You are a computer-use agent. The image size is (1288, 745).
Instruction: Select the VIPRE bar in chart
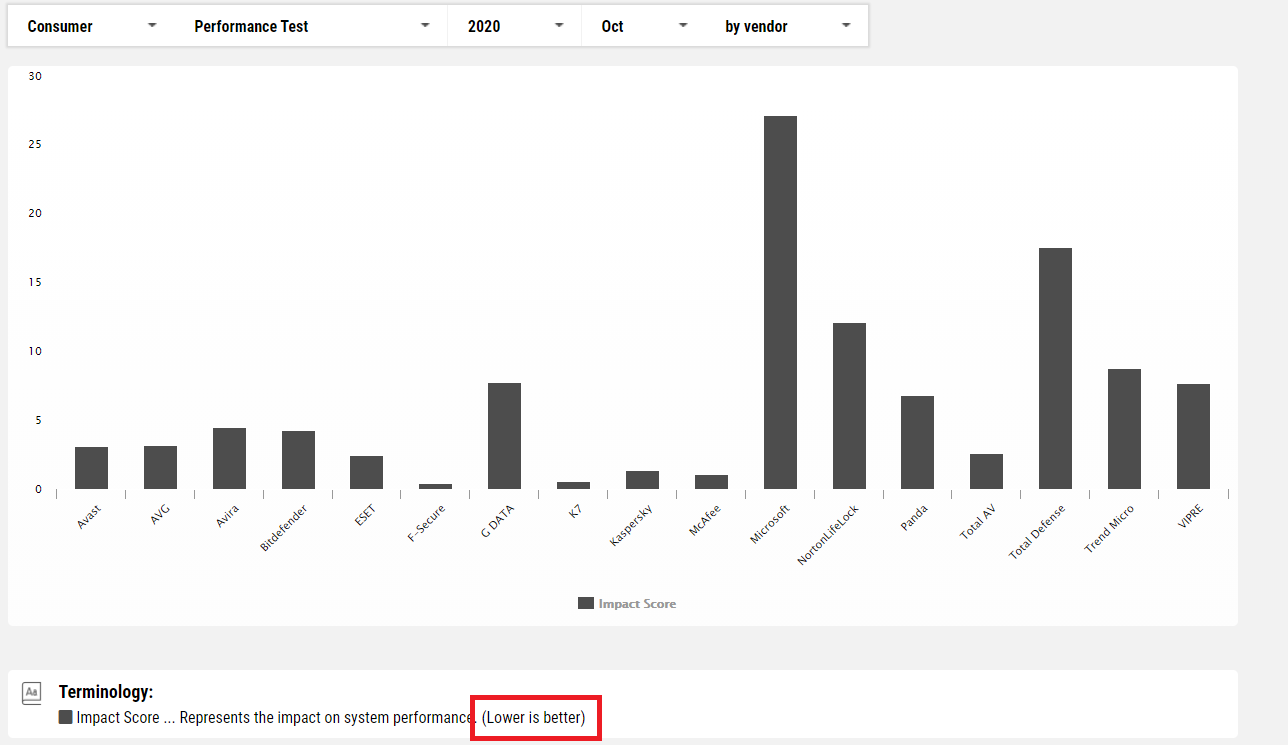tap(1193, 436)
